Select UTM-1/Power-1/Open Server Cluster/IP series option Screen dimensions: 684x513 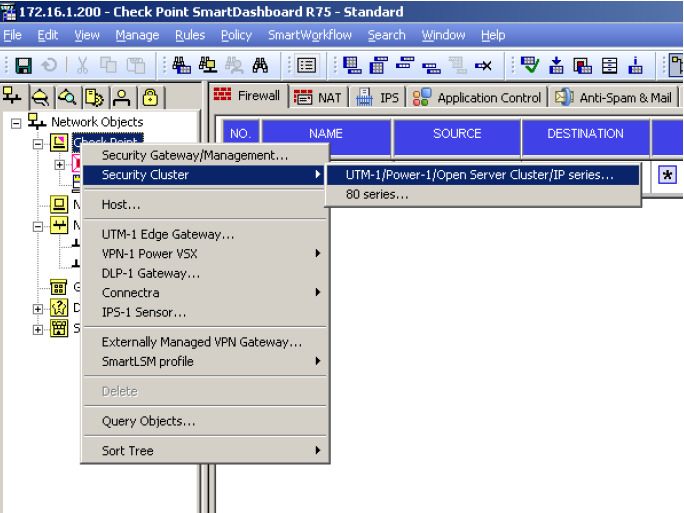point(483,175)
